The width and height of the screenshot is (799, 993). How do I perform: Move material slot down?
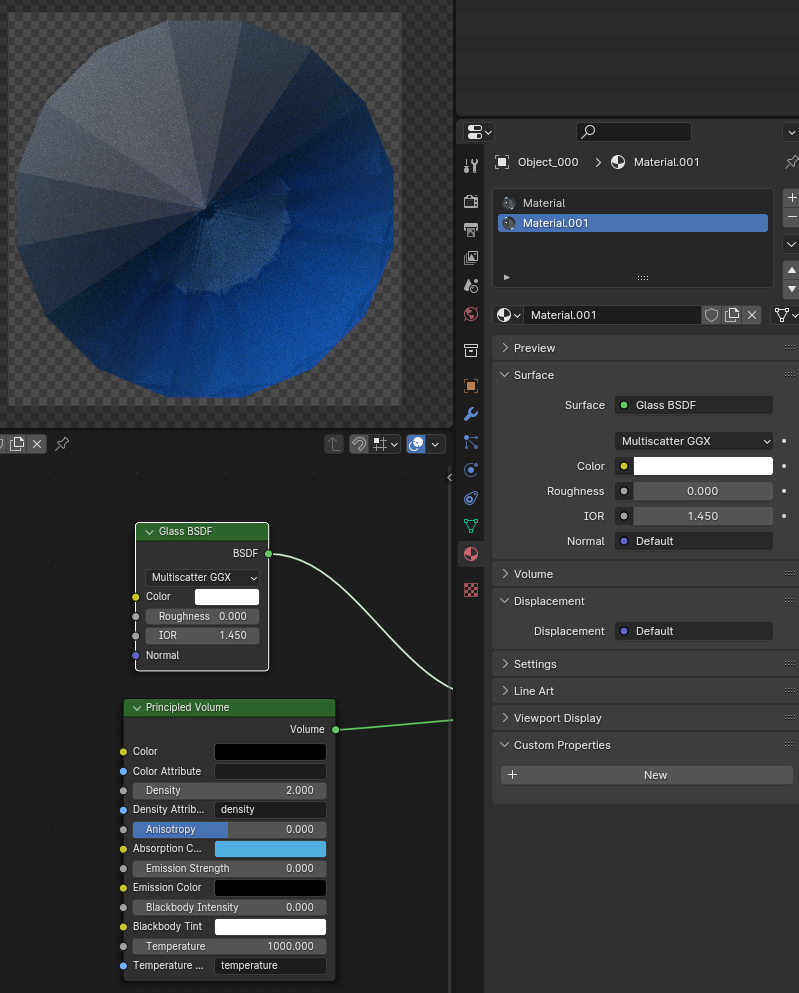coord(791,289)
